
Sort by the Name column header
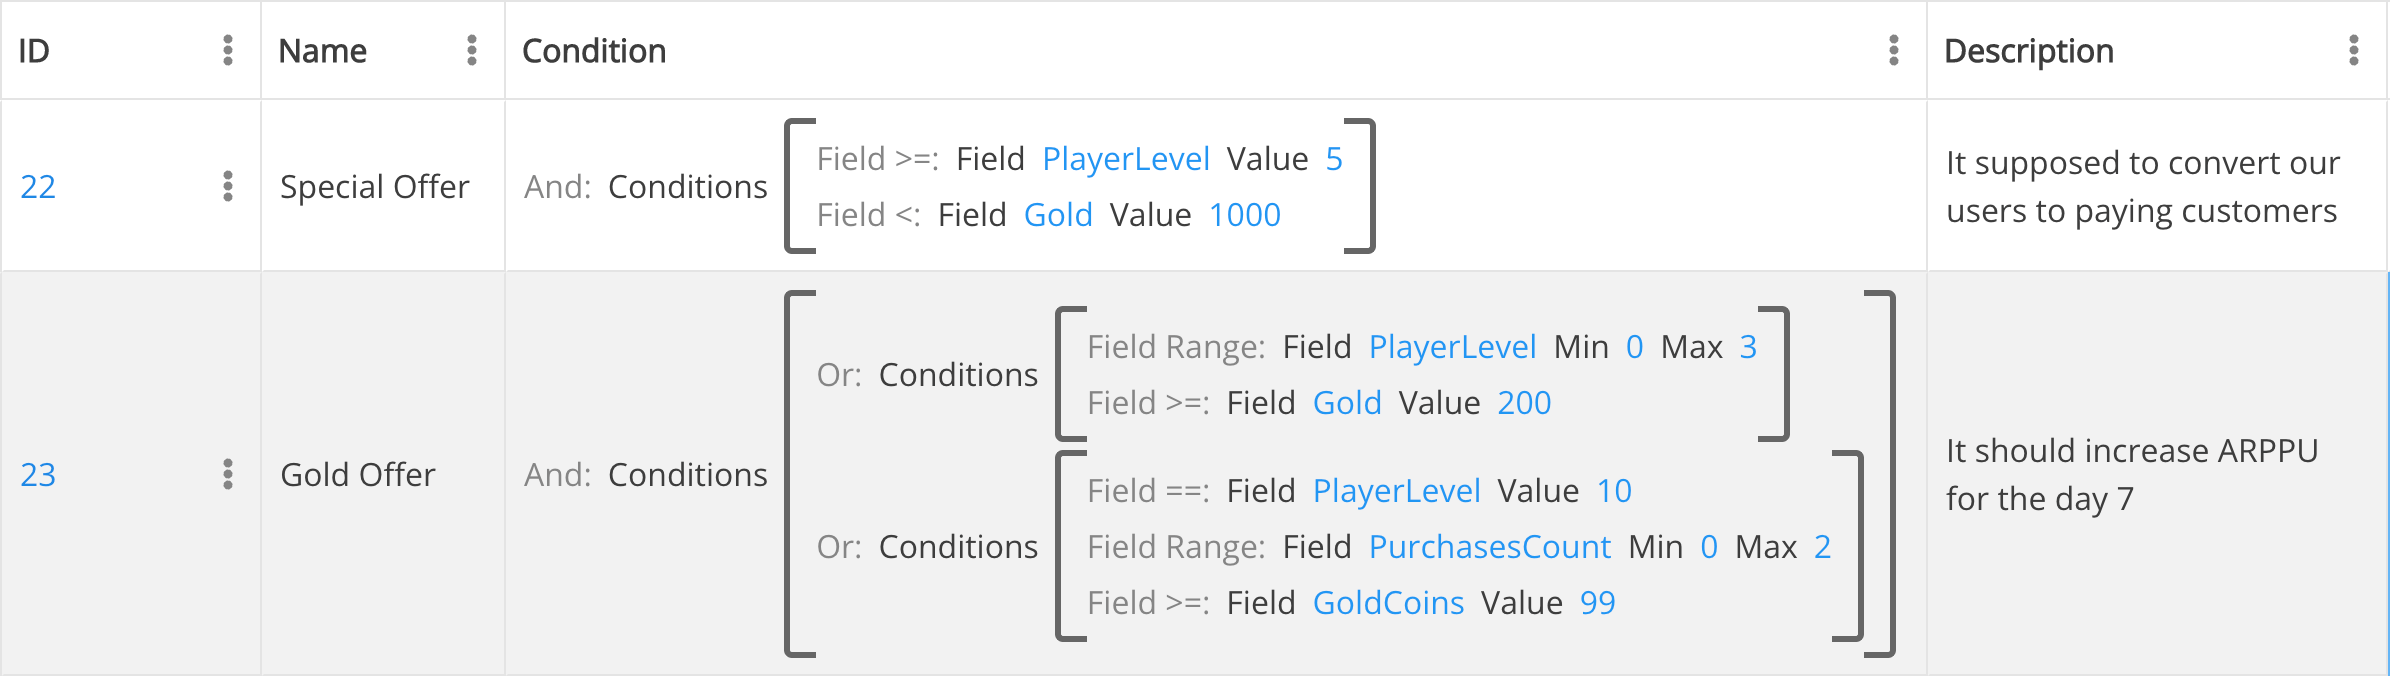pos(322,51)
